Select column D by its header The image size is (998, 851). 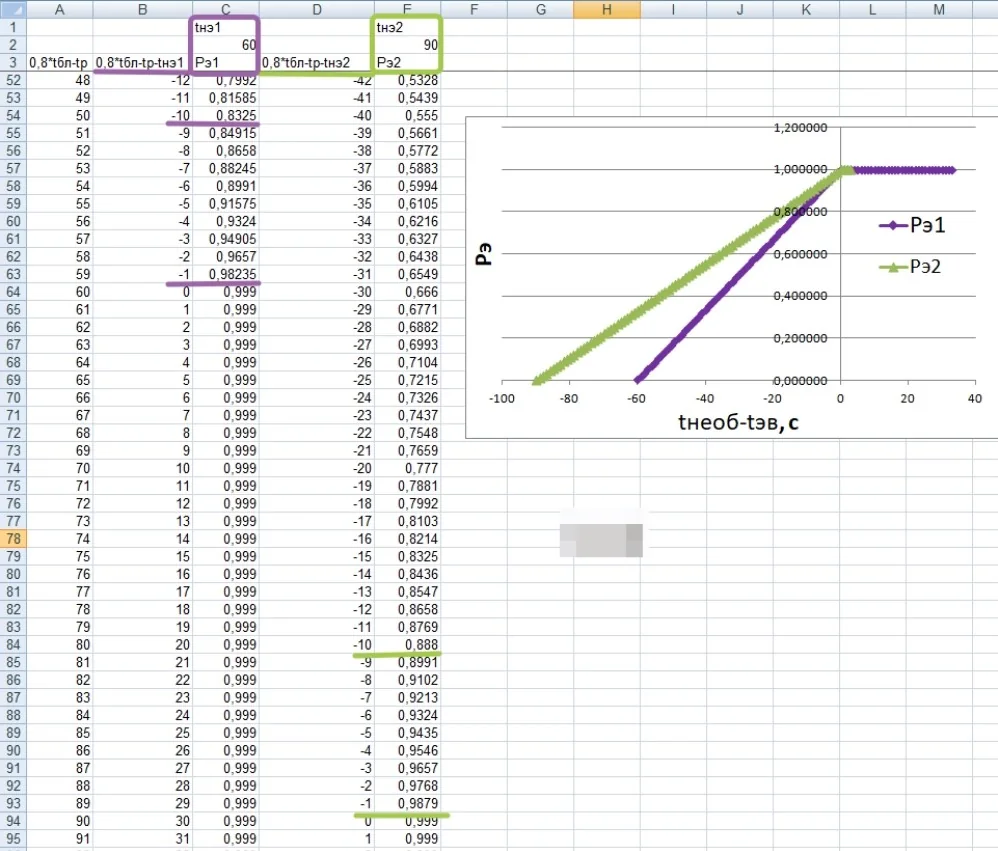[x=317, y=9]
